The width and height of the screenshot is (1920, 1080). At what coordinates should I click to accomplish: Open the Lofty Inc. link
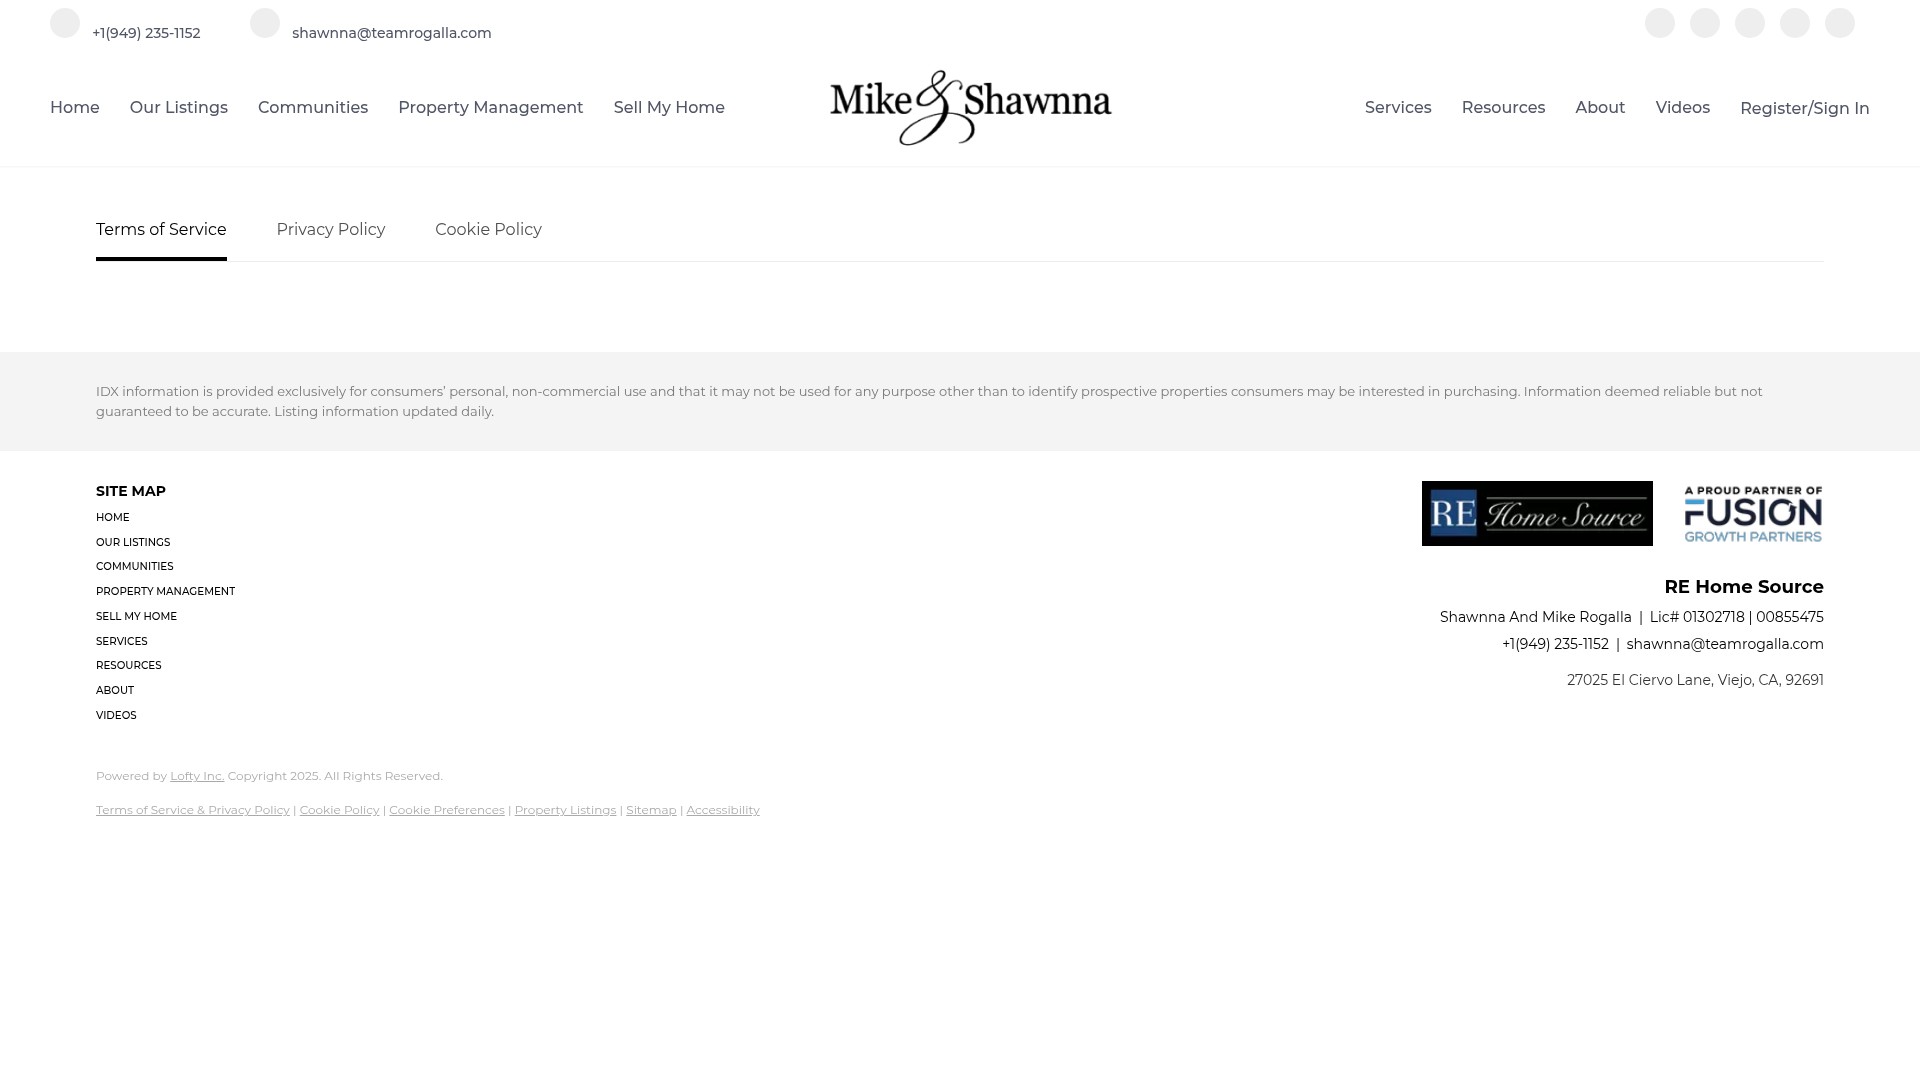point(197,776)
